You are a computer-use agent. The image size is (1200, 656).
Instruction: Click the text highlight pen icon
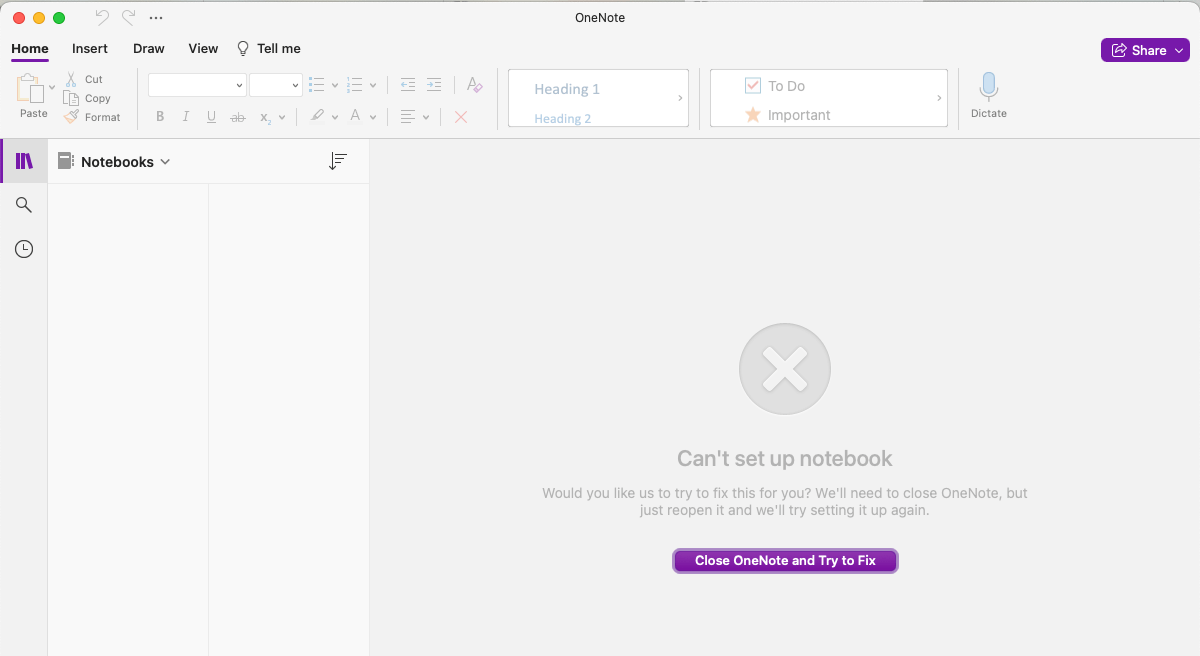tap(317, 116)
